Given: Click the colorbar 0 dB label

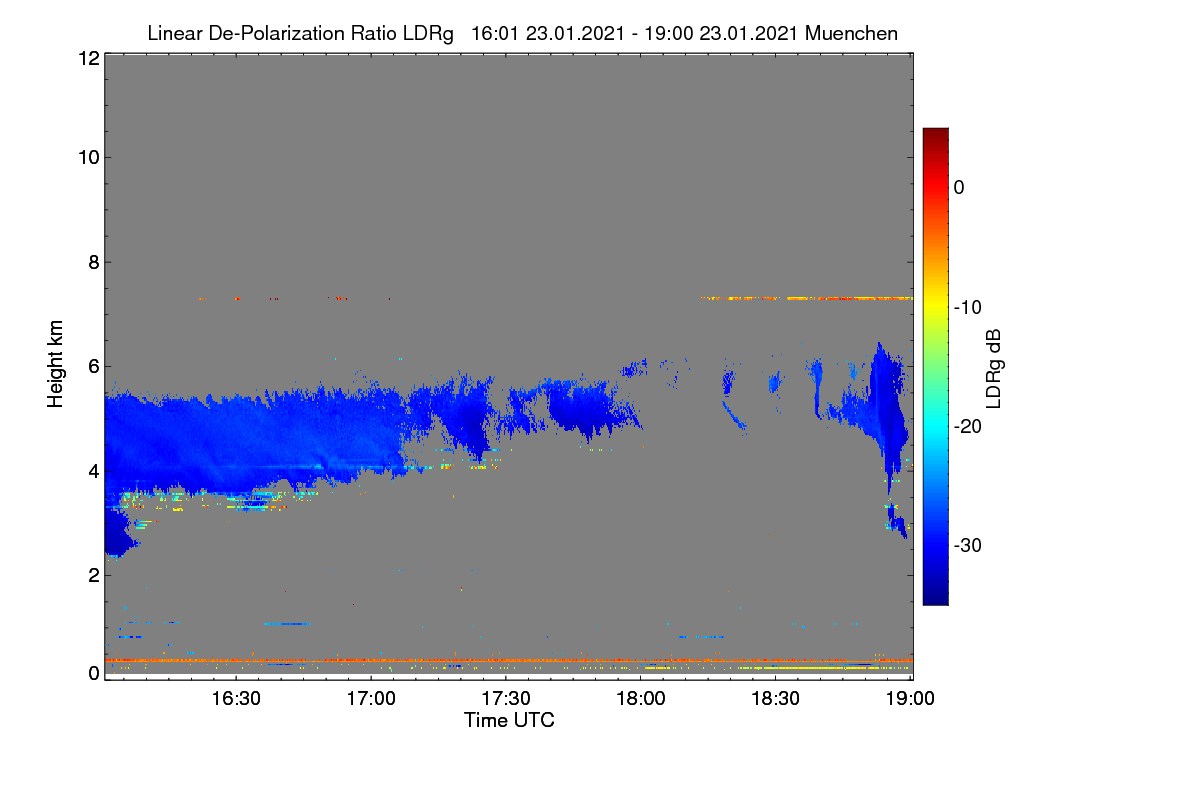Looking at the screenshot, I should click(959, 187).
